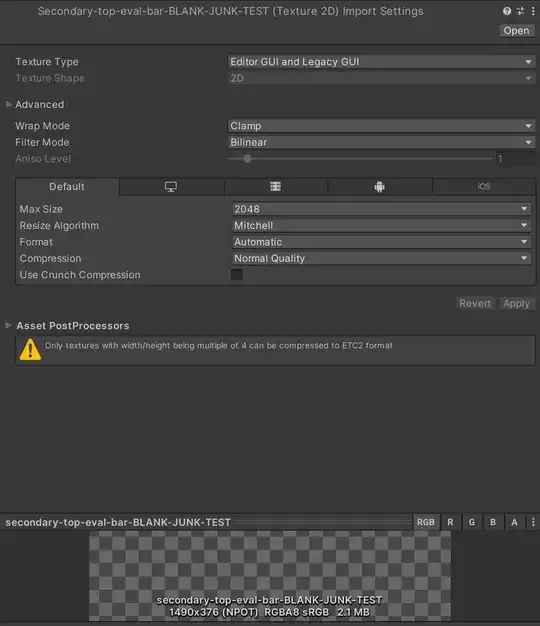Switch to the standalone monitor platform tab
The width and height of the screenshot is (540, 626).
[x=171, y=187]
